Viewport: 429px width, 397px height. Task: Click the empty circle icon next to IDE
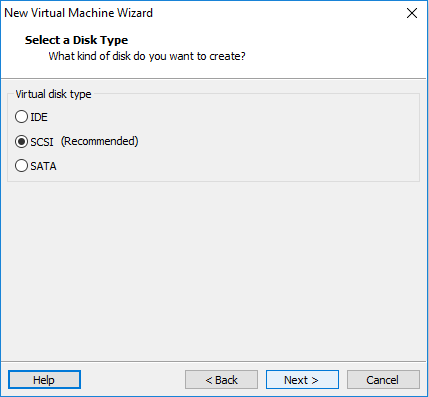(x=21, y=117)
